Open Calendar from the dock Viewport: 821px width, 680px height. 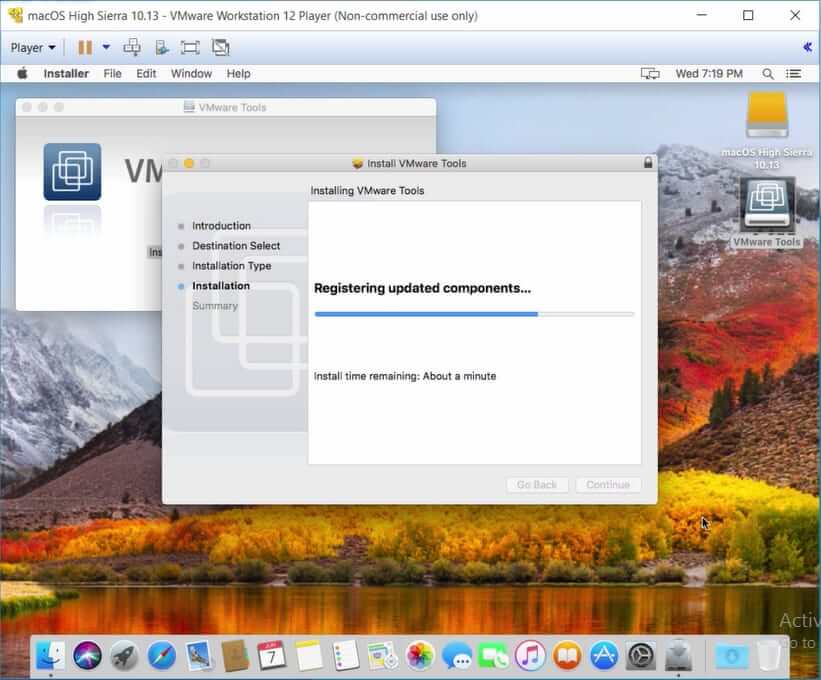(x=272, y=655)
